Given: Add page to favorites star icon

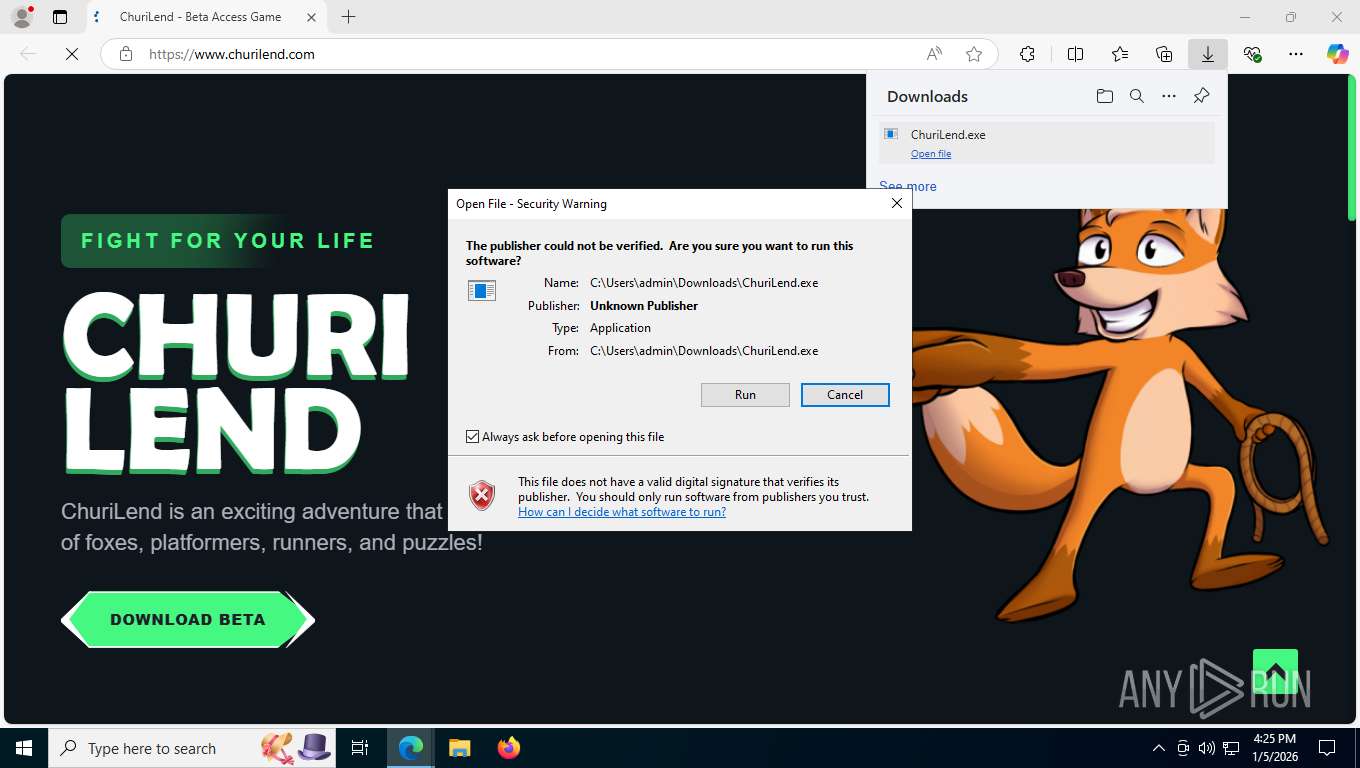Looking at the screenshot, I should (974, 54).
